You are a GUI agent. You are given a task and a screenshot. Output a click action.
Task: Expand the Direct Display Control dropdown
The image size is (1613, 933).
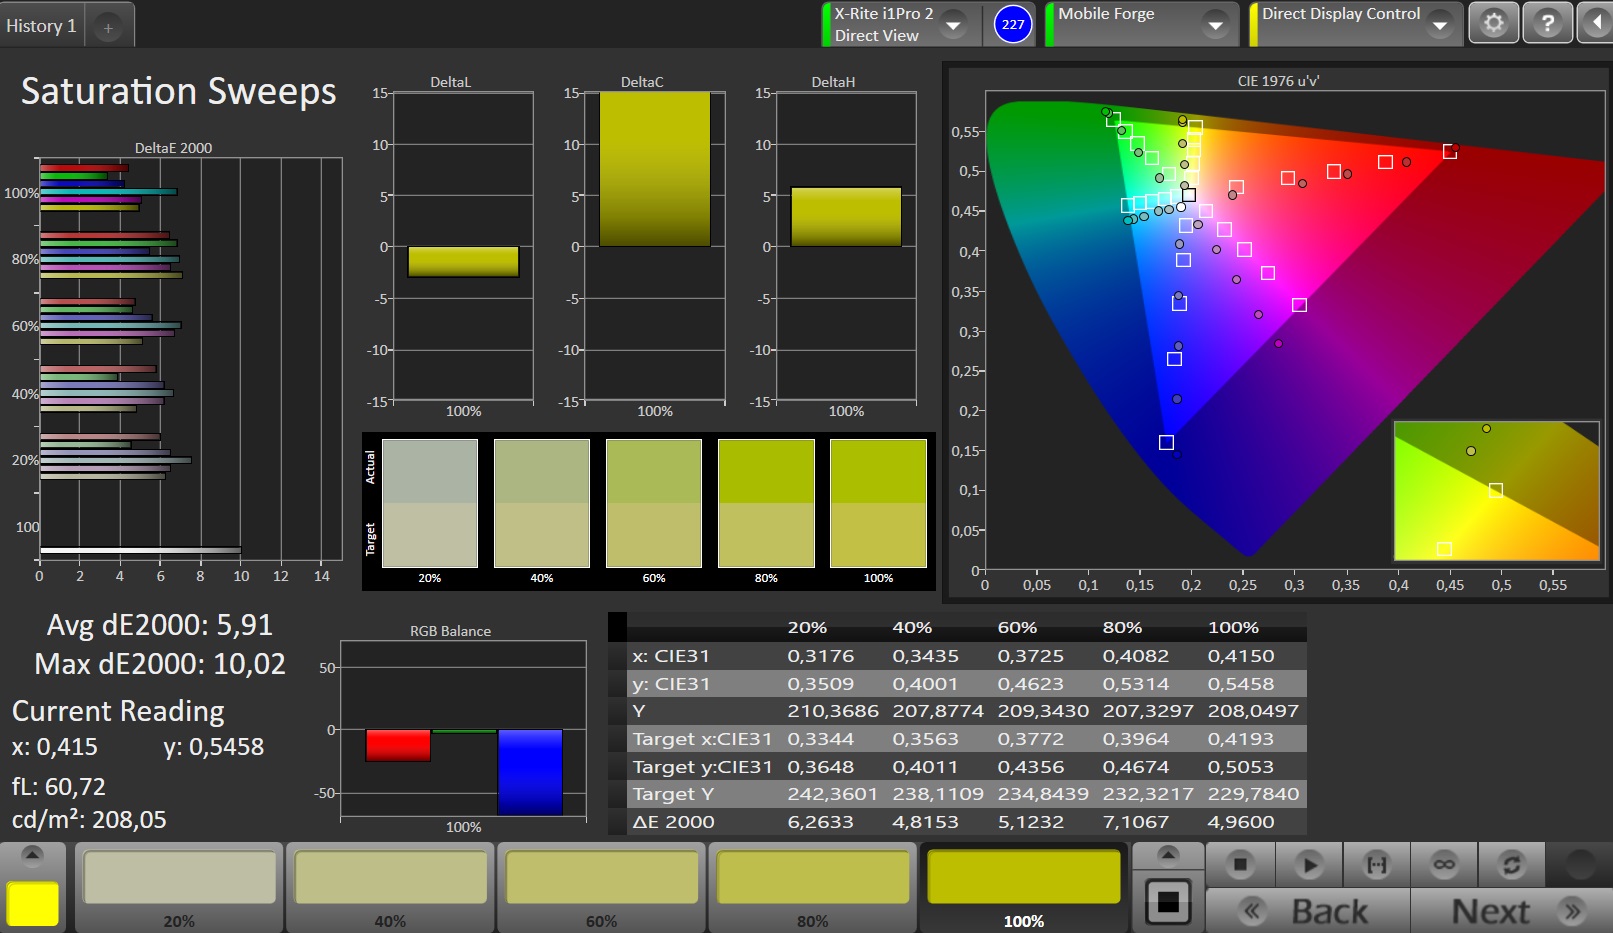coord(1439,25)
